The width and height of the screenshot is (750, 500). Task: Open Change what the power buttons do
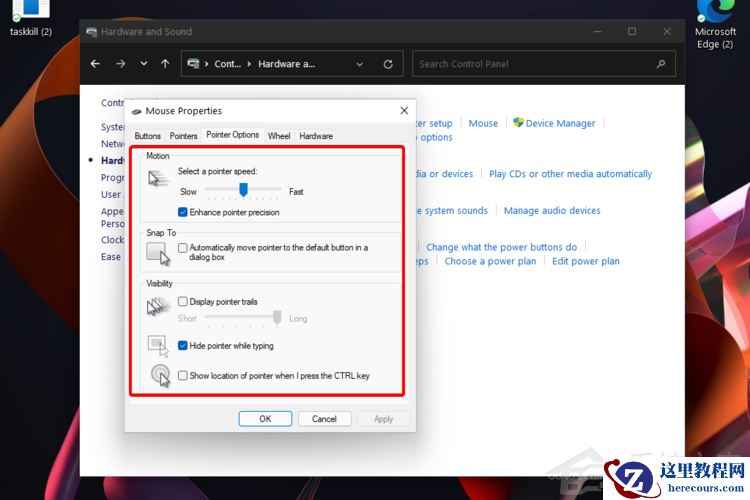(x=501, y=247)
